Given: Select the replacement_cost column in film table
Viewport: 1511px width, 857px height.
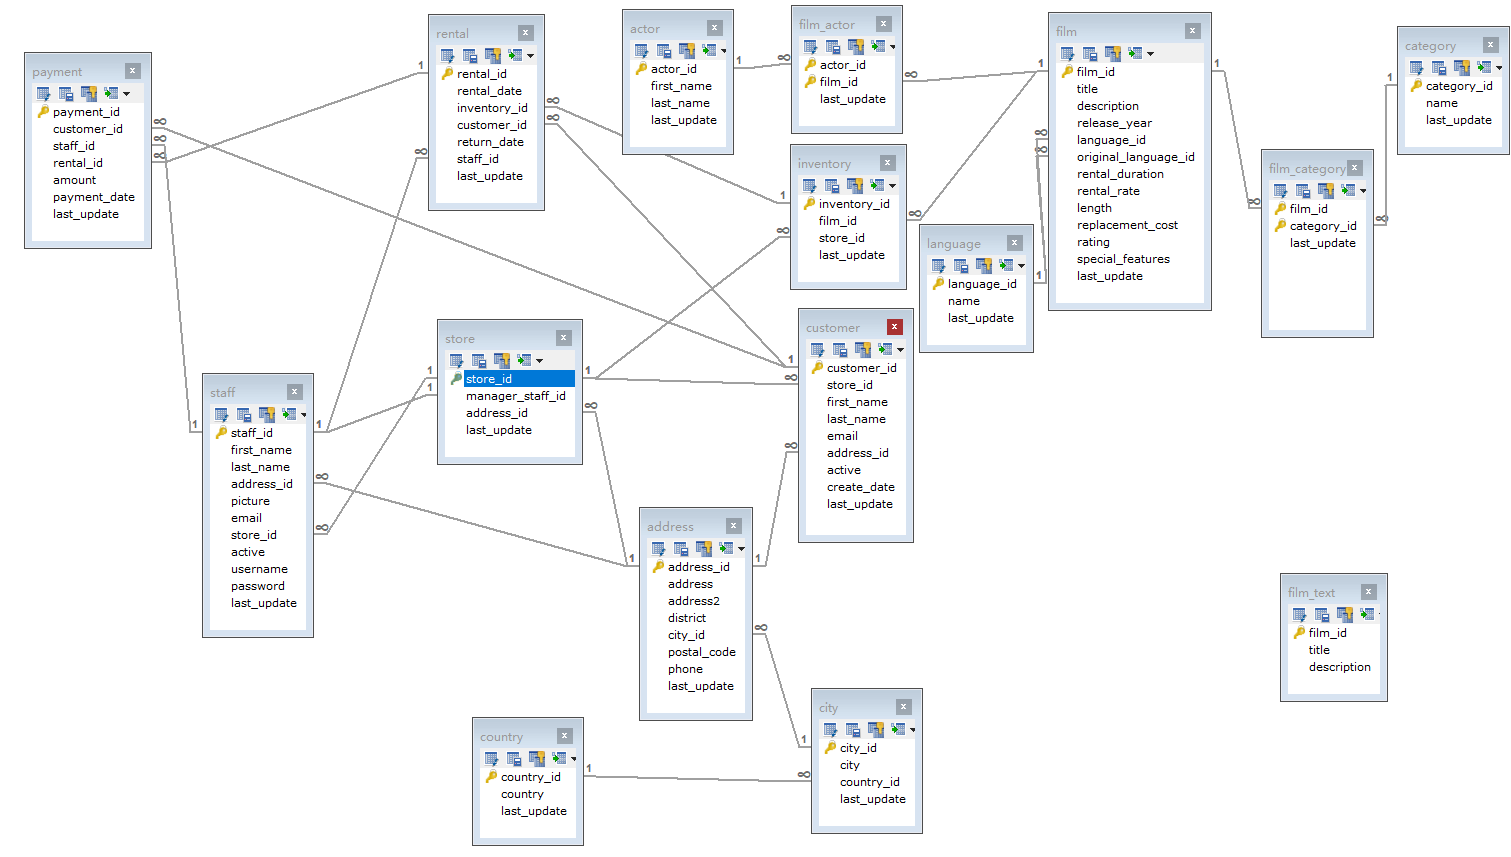Looking at the screenshot, I should pyautogui.click(x=1127, y=225).
